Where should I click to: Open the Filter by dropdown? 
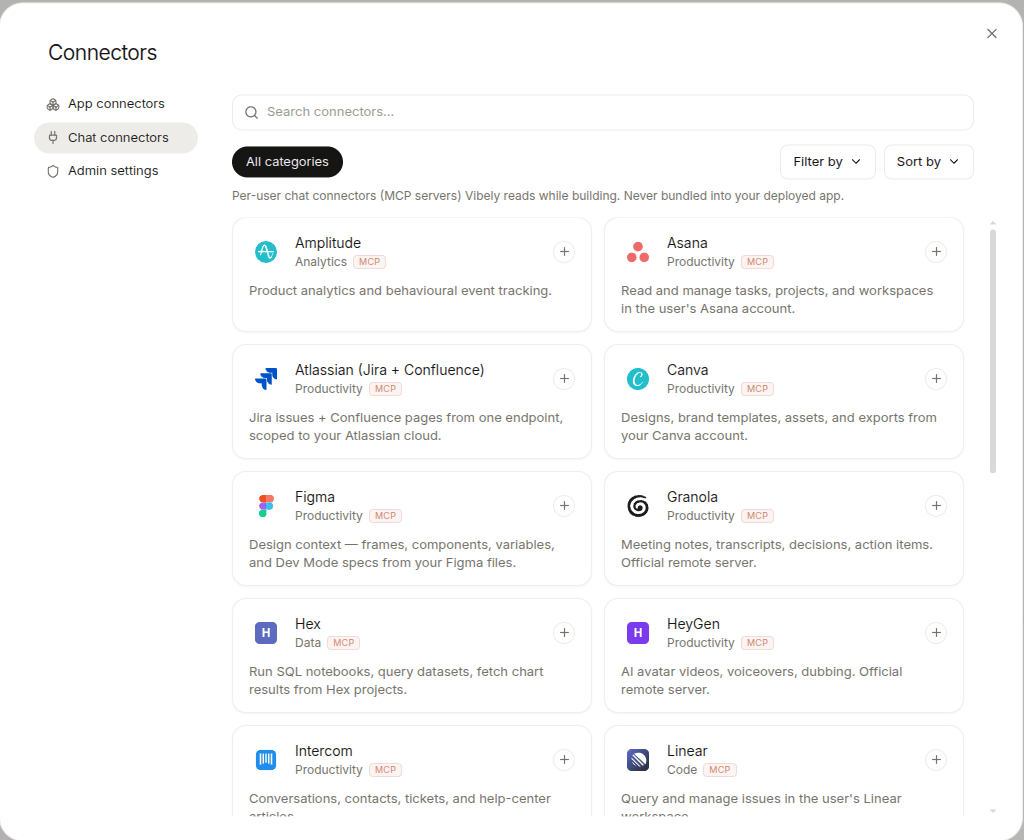827,162
